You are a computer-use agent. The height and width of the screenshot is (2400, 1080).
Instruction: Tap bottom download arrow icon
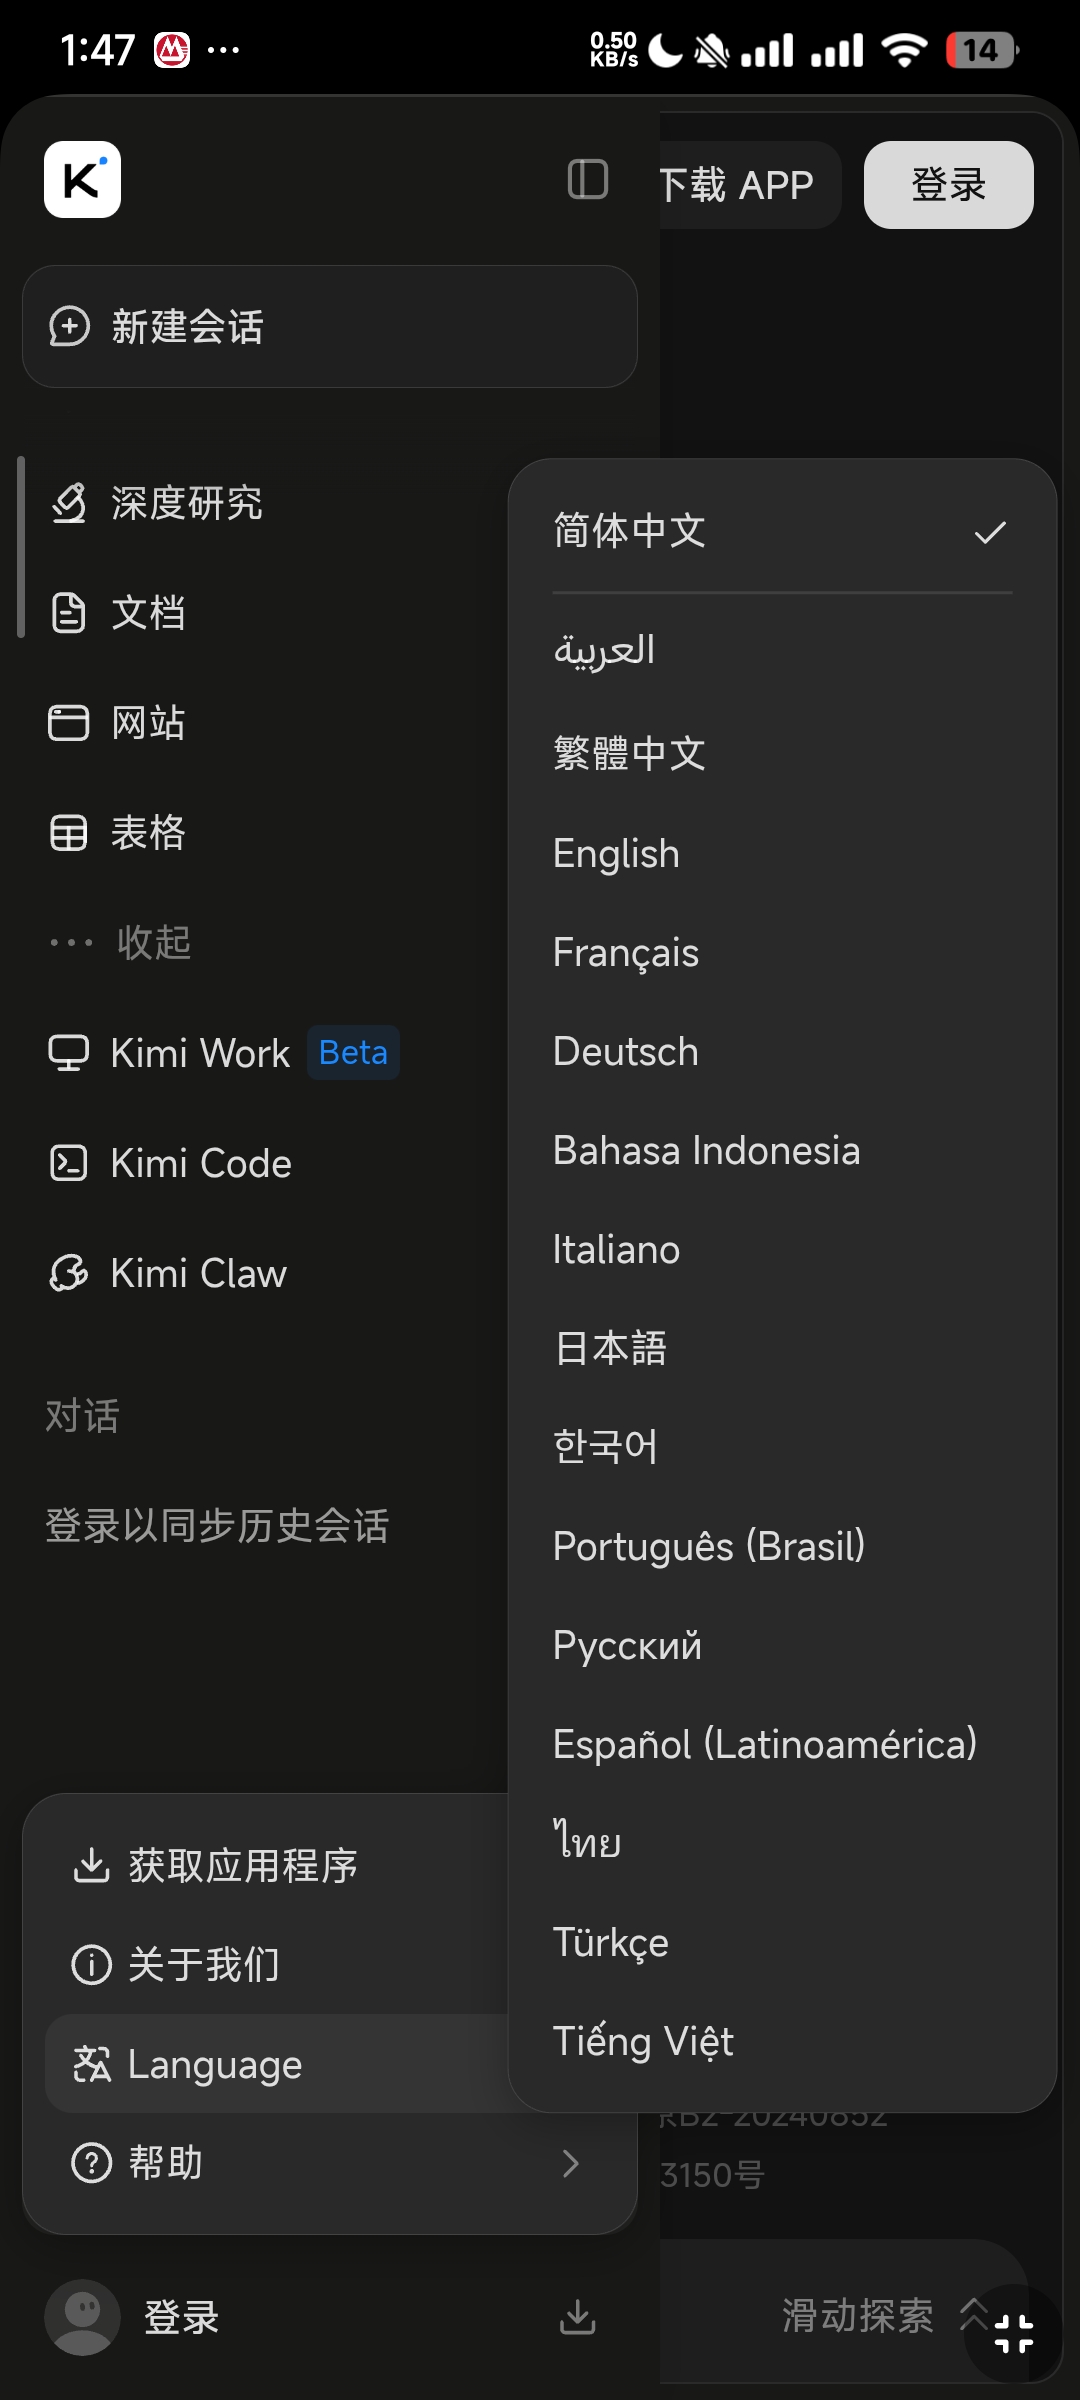click(x=578, y=2317)
